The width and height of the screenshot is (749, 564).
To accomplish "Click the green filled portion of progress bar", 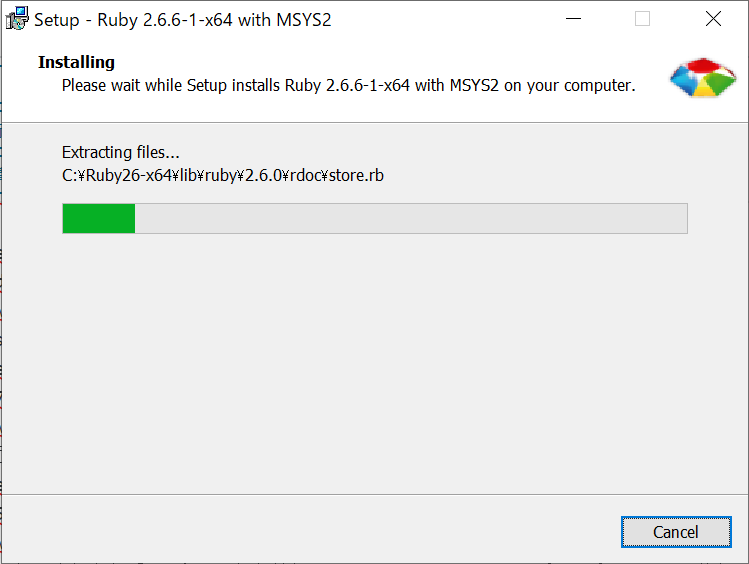I will pos(99,219).
